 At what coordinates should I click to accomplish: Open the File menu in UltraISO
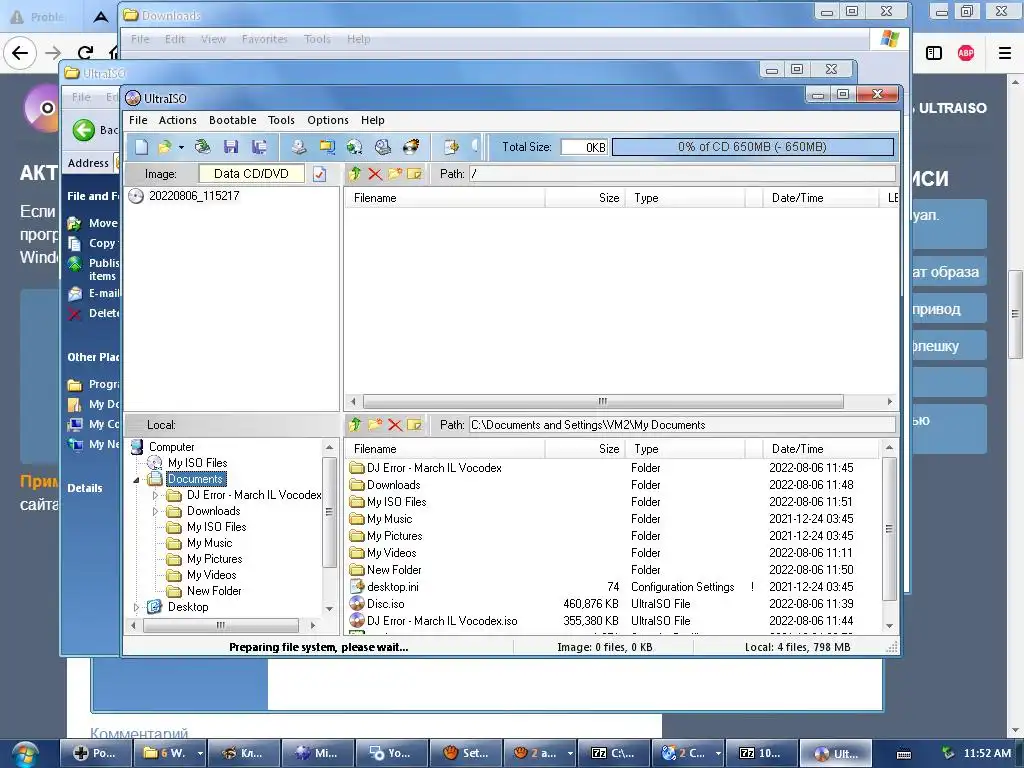click(x=138, y=120)
